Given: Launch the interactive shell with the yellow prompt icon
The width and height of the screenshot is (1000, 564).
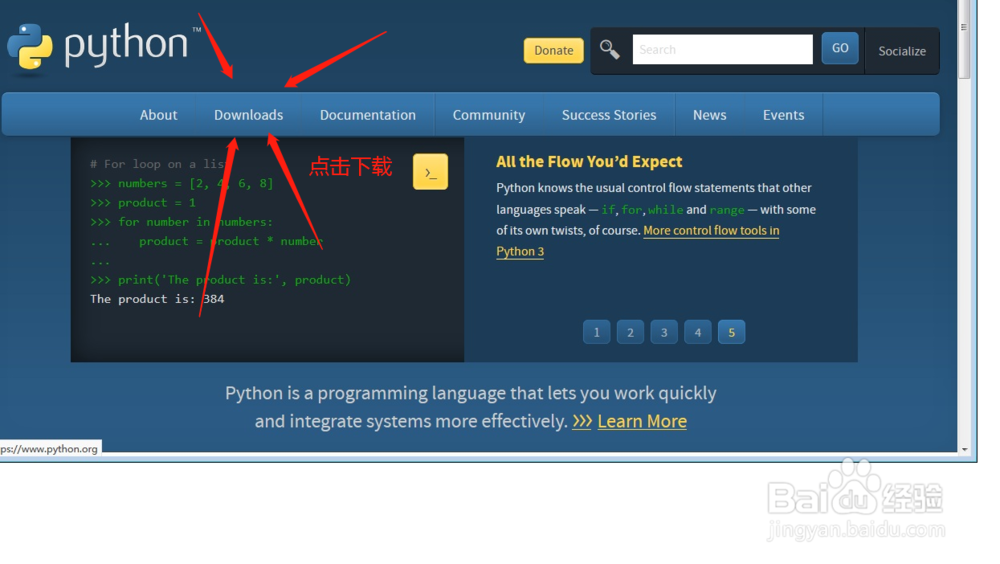Looking at the screenshot, I should click(430, 172).
